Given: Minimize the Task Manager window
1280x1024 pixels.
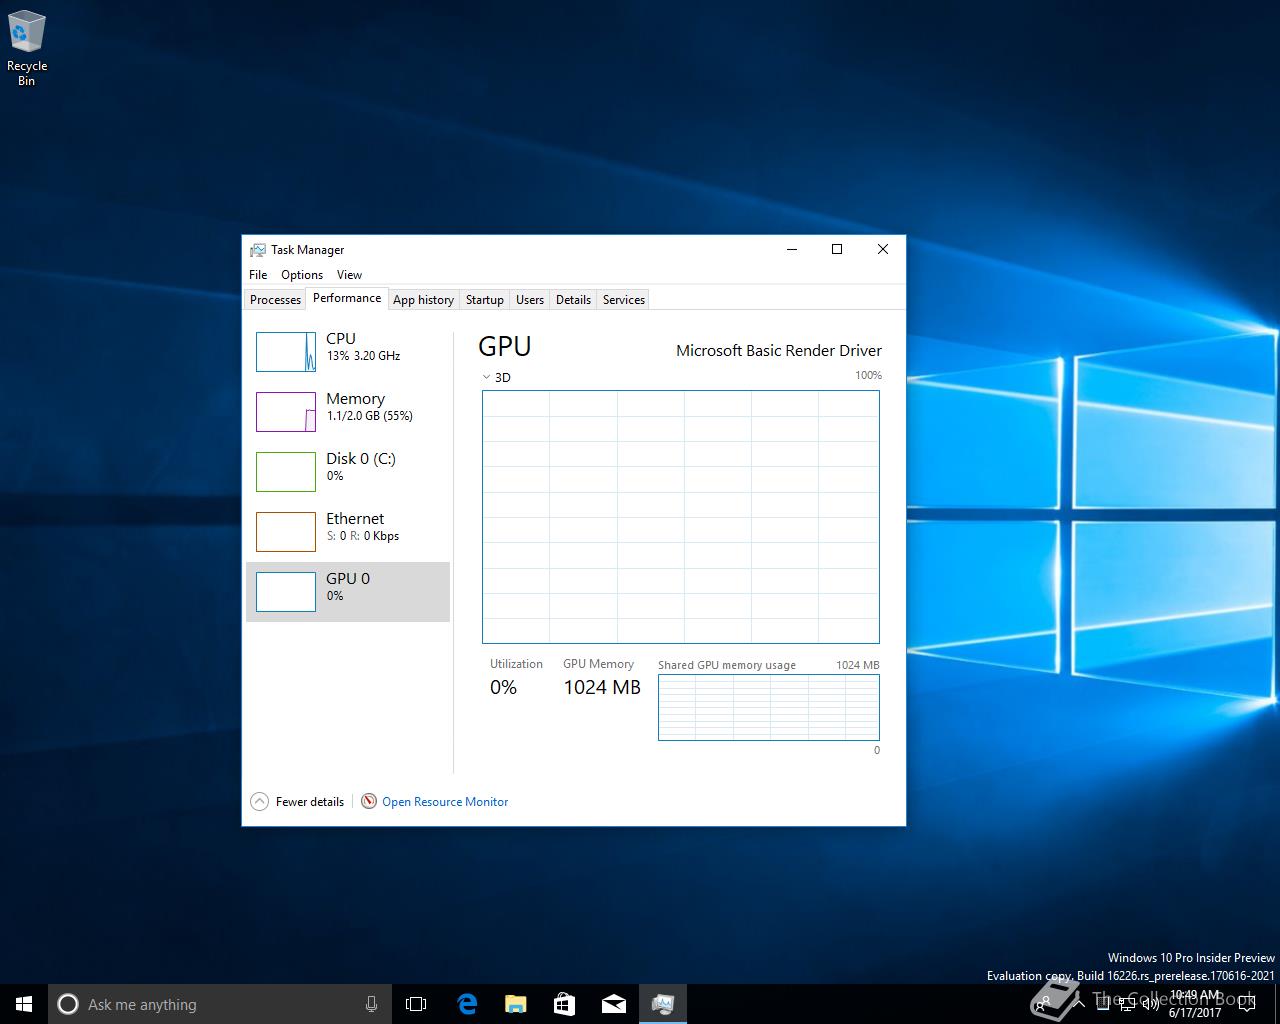Looking at the screenshot, I should point(792,250).
